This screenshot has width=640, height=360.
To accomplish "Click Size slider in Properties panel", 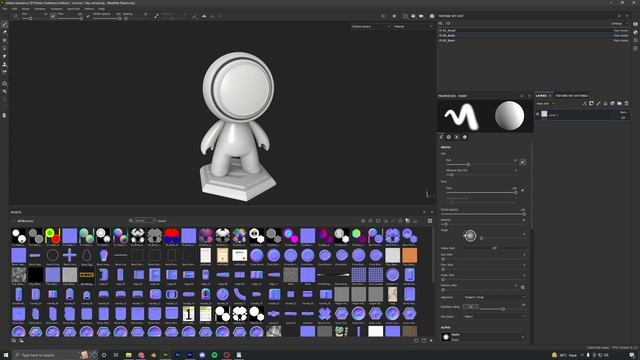I will tap(482, 164).
